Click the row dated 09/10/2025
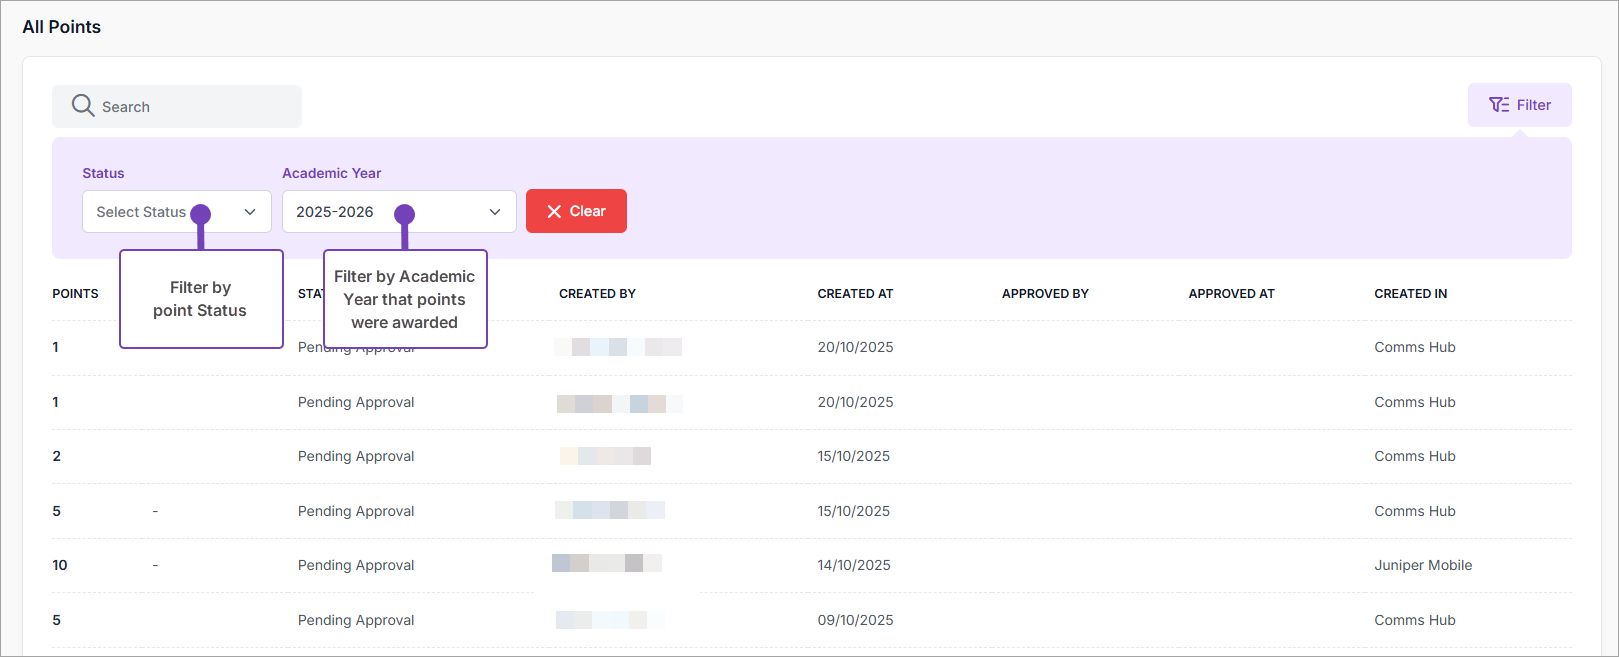Image resolution: width=1619 pixels, height=657 pixels. pos(855,620)
